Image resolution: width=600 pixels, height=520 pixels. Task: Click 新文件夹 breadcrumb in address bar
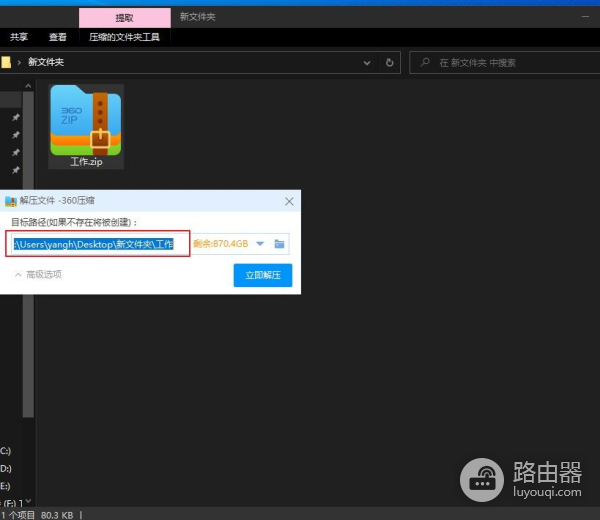pos(46,63)
